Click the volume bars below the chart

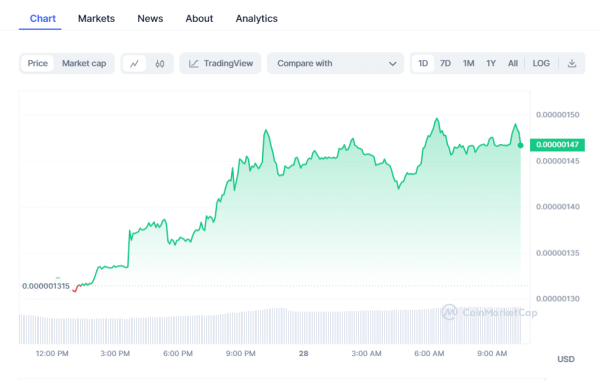[270, 326]
